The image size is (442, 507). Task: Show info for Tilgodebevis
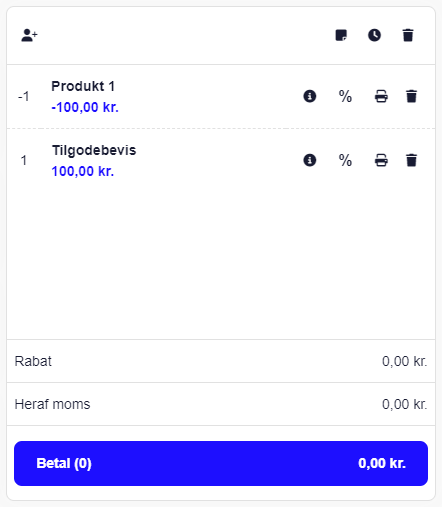click(310, 160)
